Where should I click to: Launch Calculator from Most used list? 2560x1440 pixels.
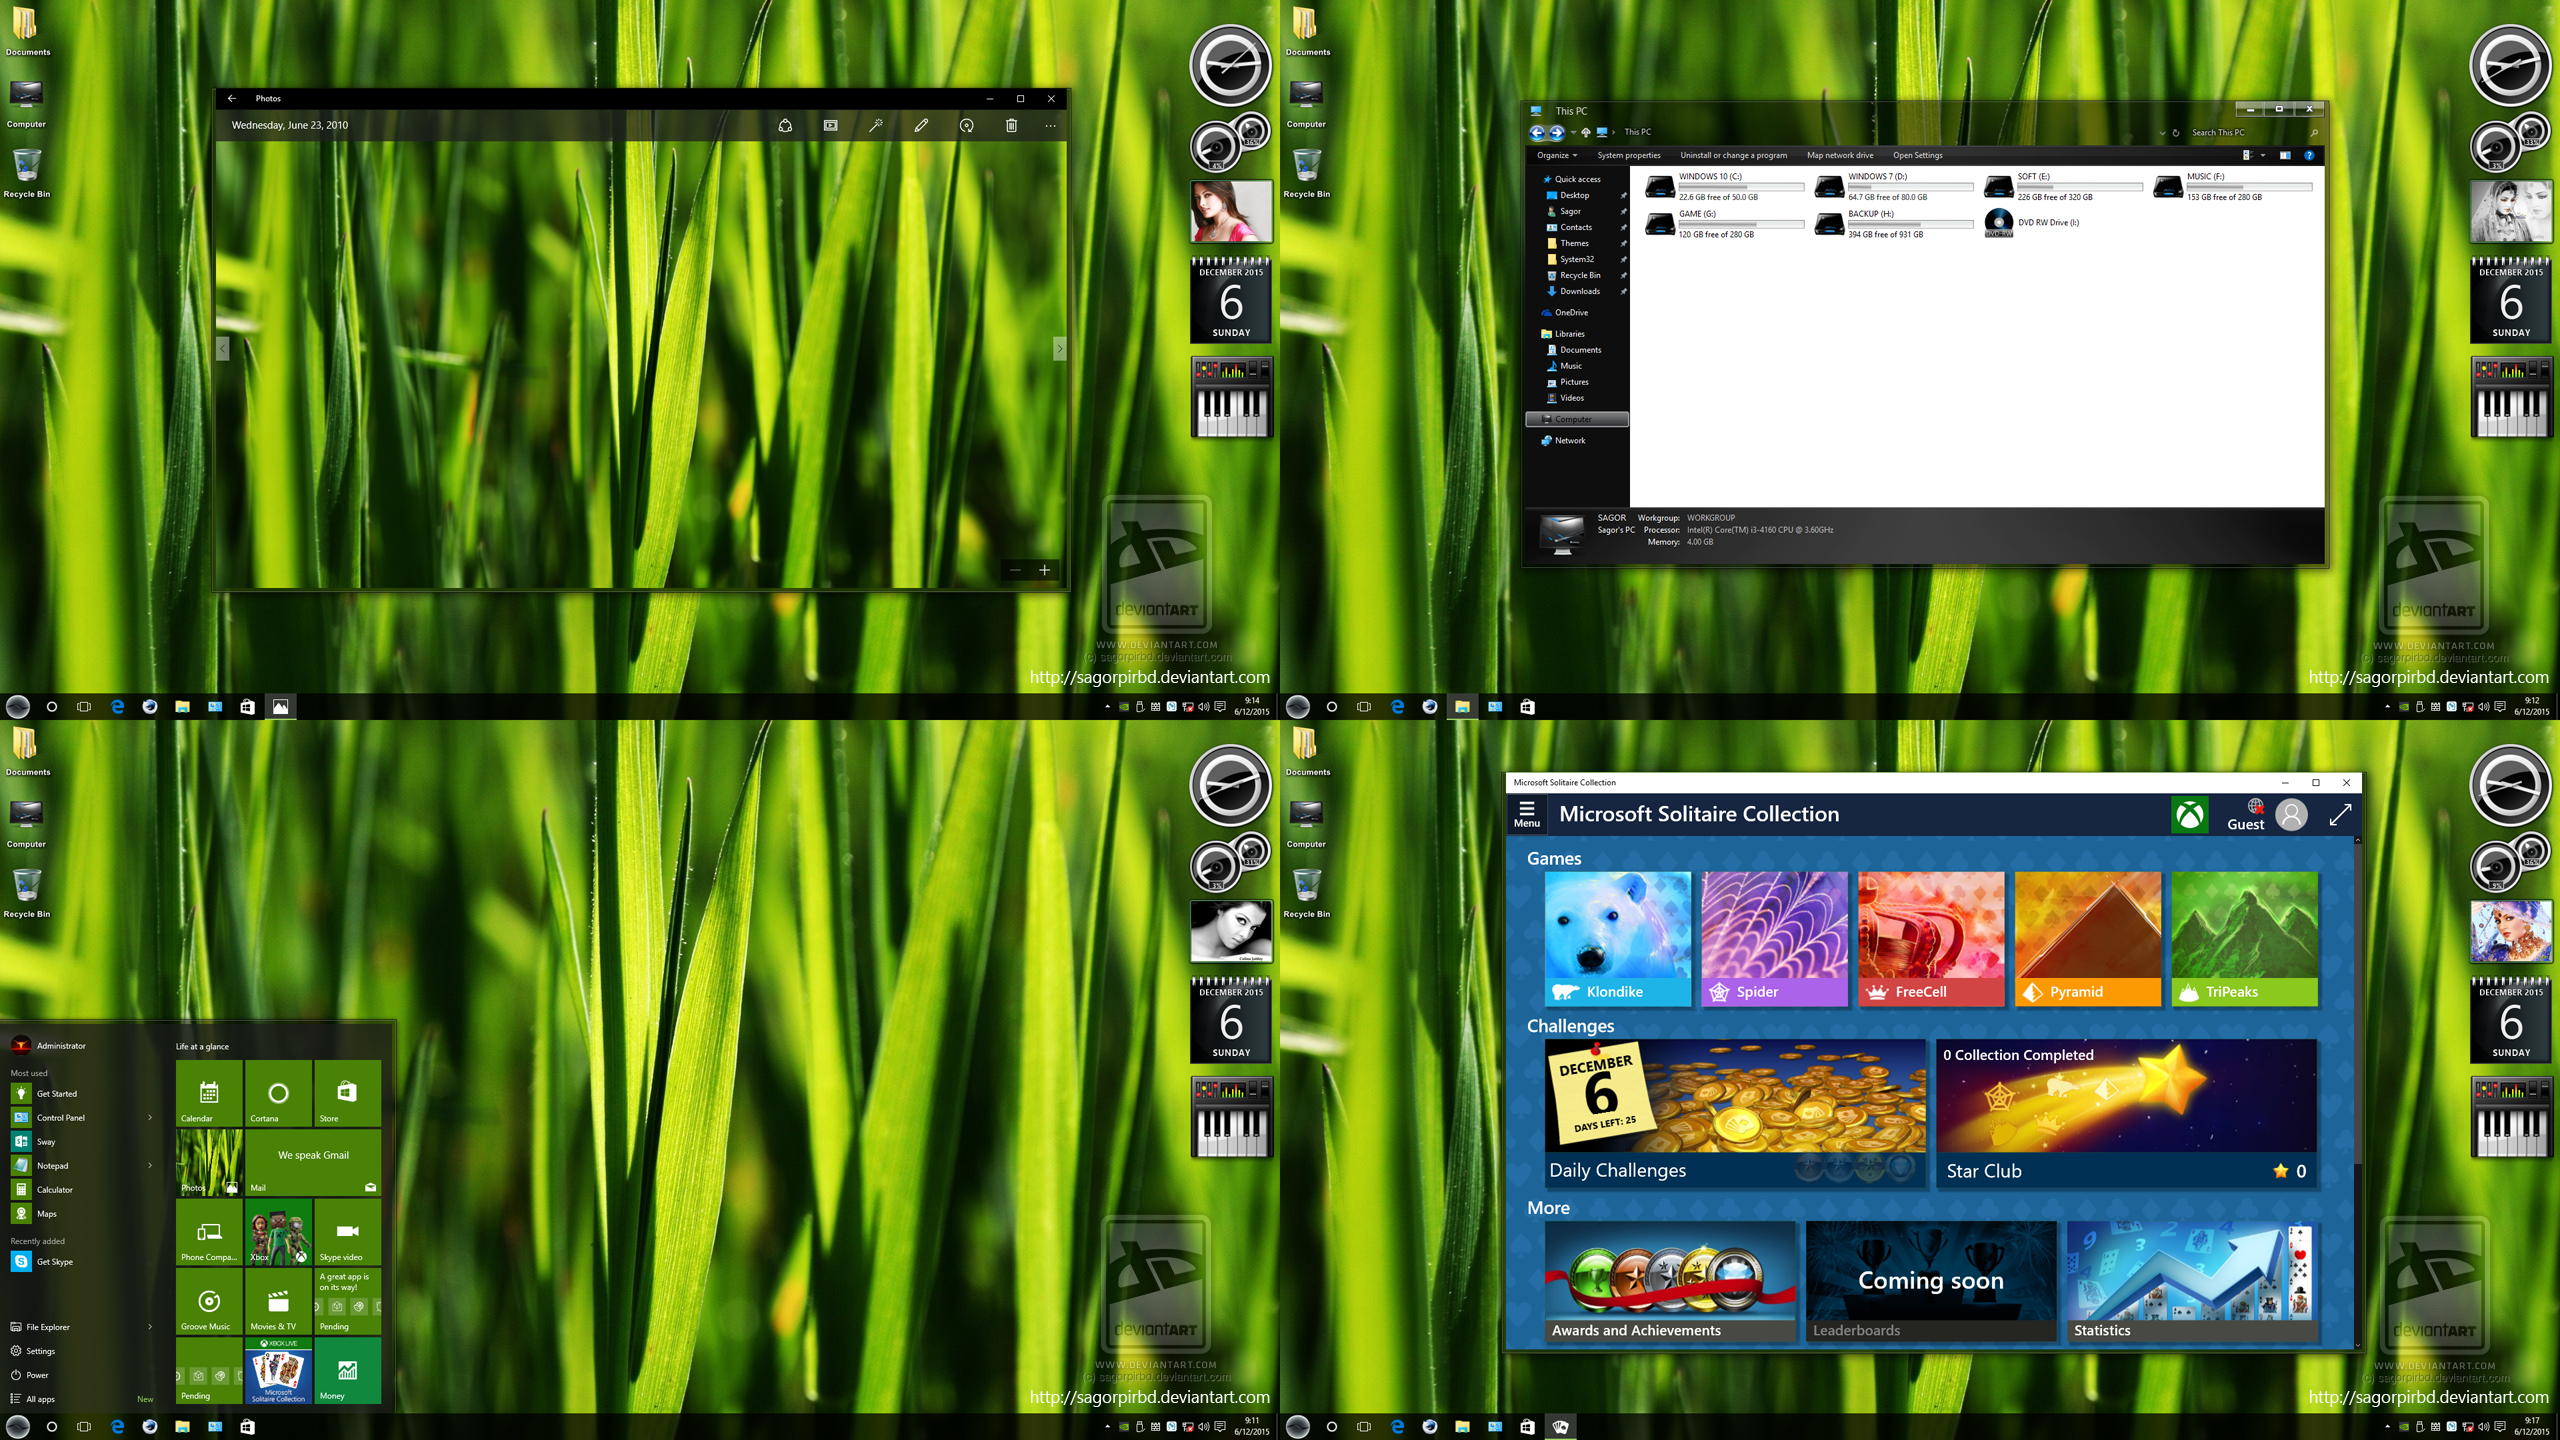(43, 1189)
